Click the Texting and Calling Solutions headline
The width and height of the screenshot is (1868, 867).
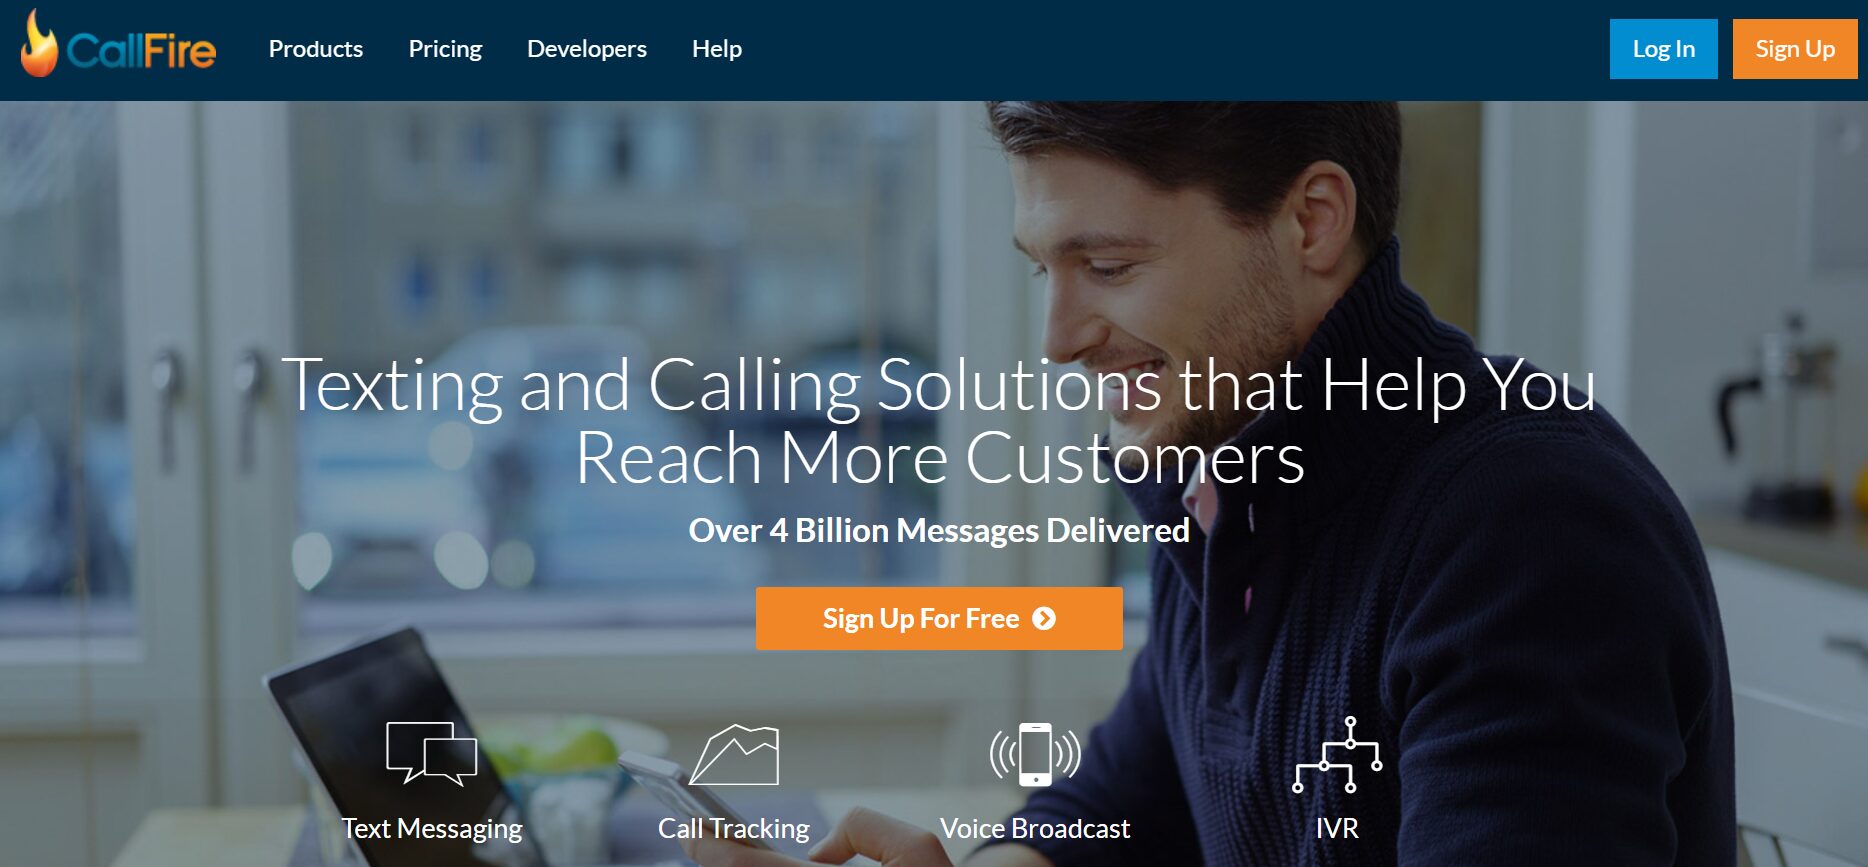[x=939, y=422]
